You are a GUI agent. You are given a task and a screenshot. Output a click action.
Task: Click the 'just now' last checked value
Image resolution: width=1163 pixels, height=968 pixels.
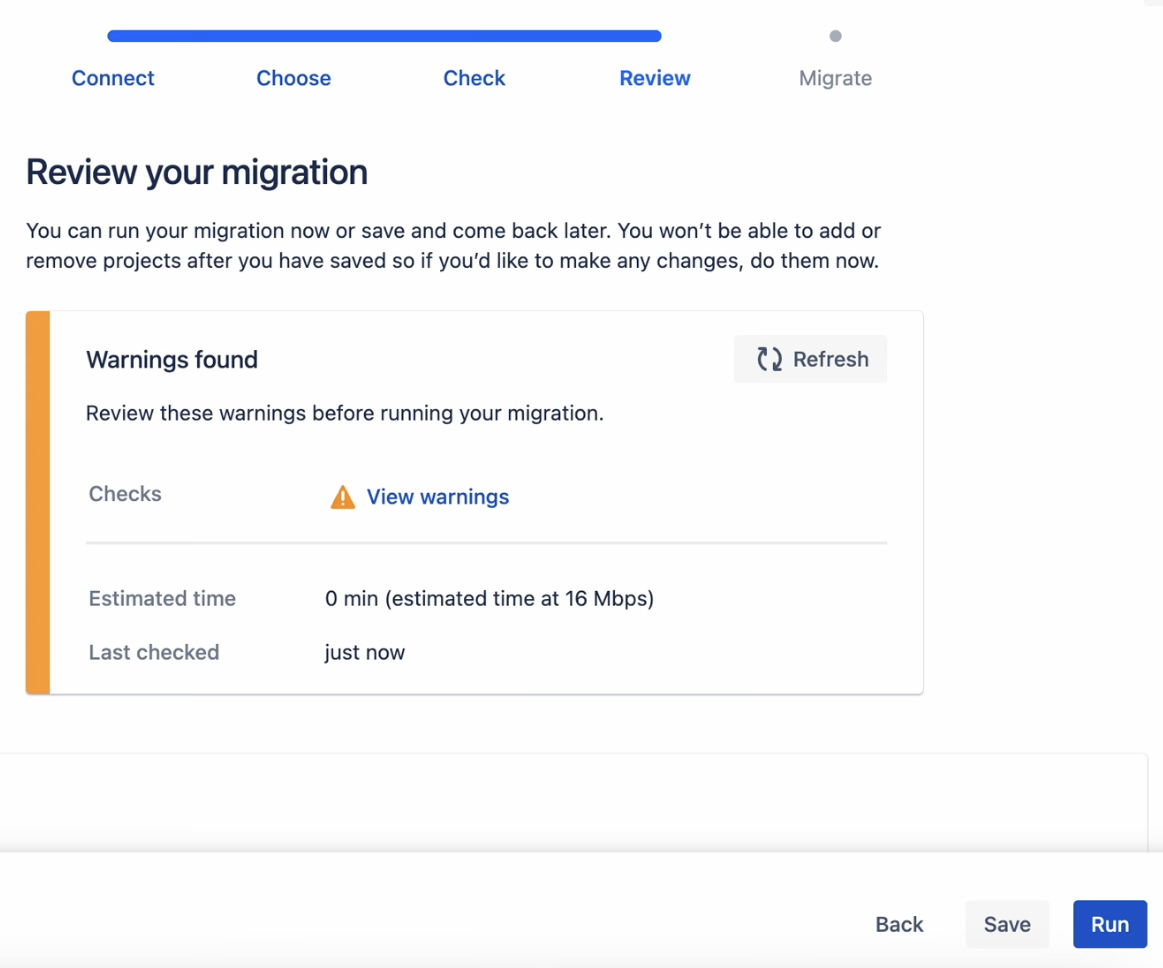coord(365,653)
